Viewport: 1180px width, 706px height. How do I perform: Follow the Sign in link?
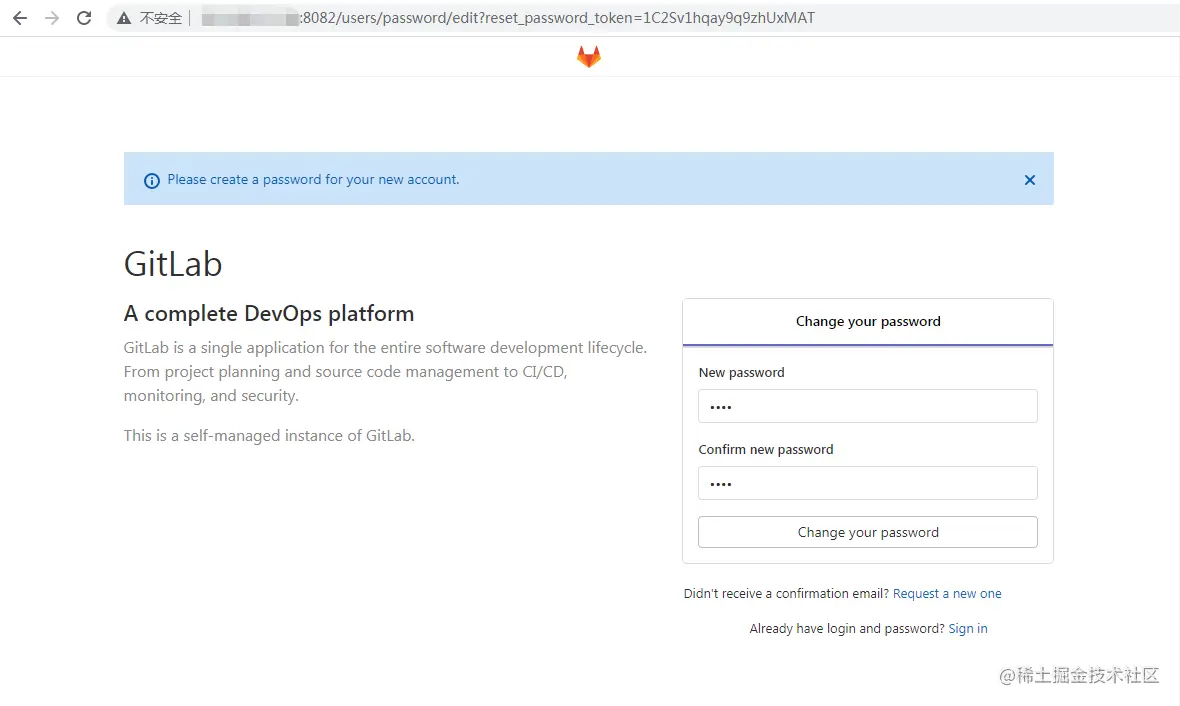(x=968, y=629)
